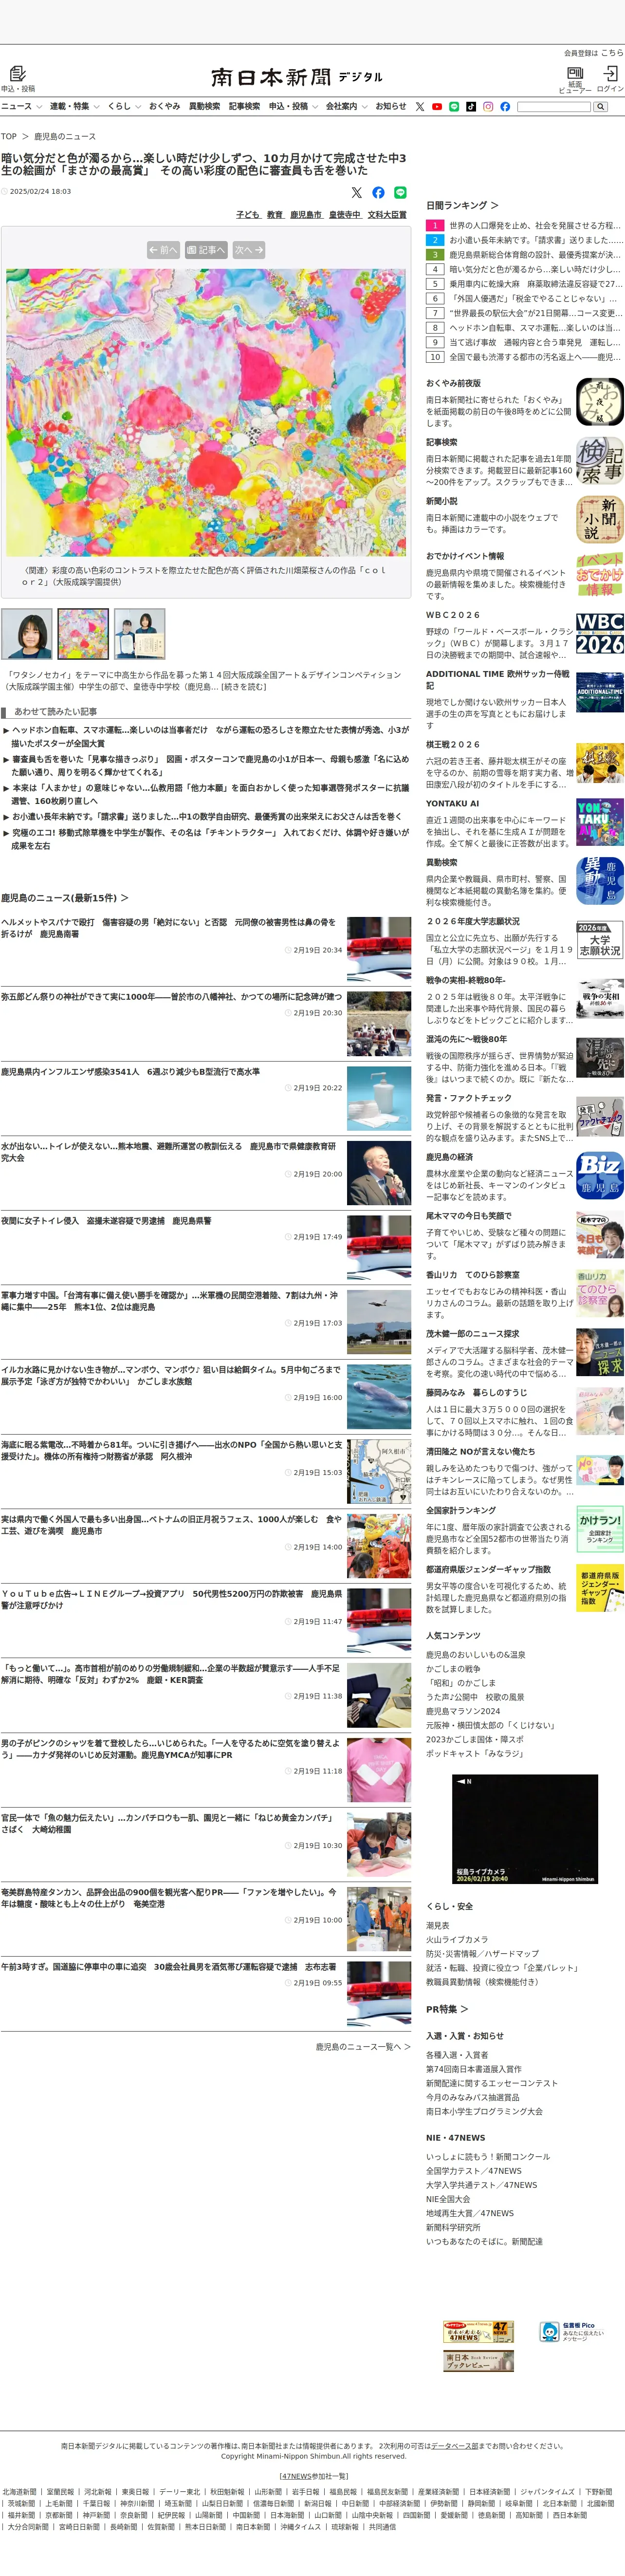Open the 新聞小説 sidebar icon
Viewport: 625px width, 2576px height.
coord(600,520)
